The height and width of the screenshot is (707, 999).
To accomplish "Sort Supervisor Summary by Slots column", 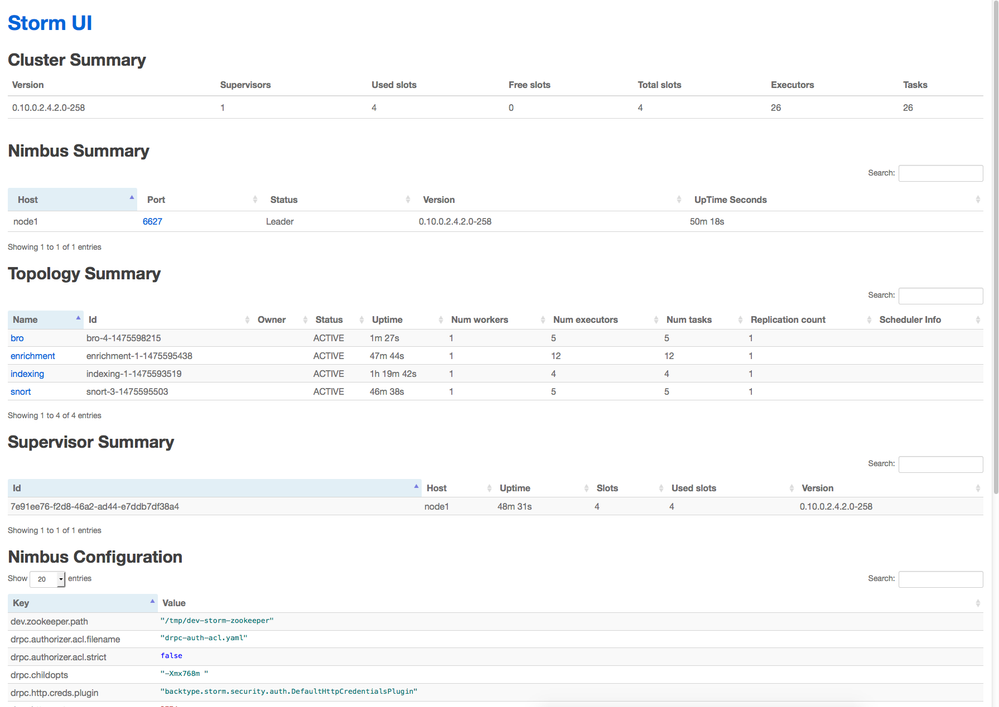I will pos(607,487).
